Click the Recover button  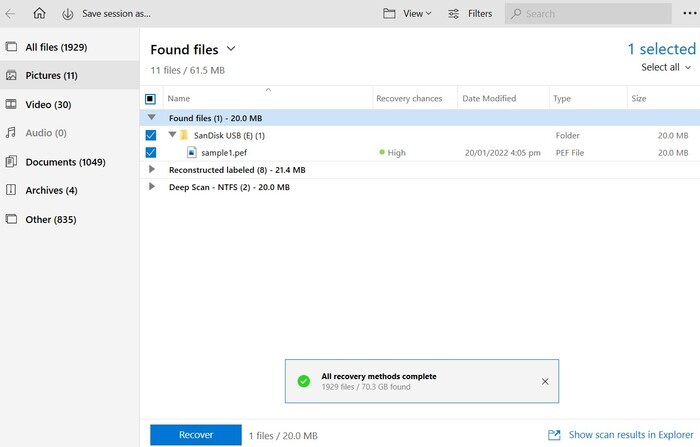195,435
